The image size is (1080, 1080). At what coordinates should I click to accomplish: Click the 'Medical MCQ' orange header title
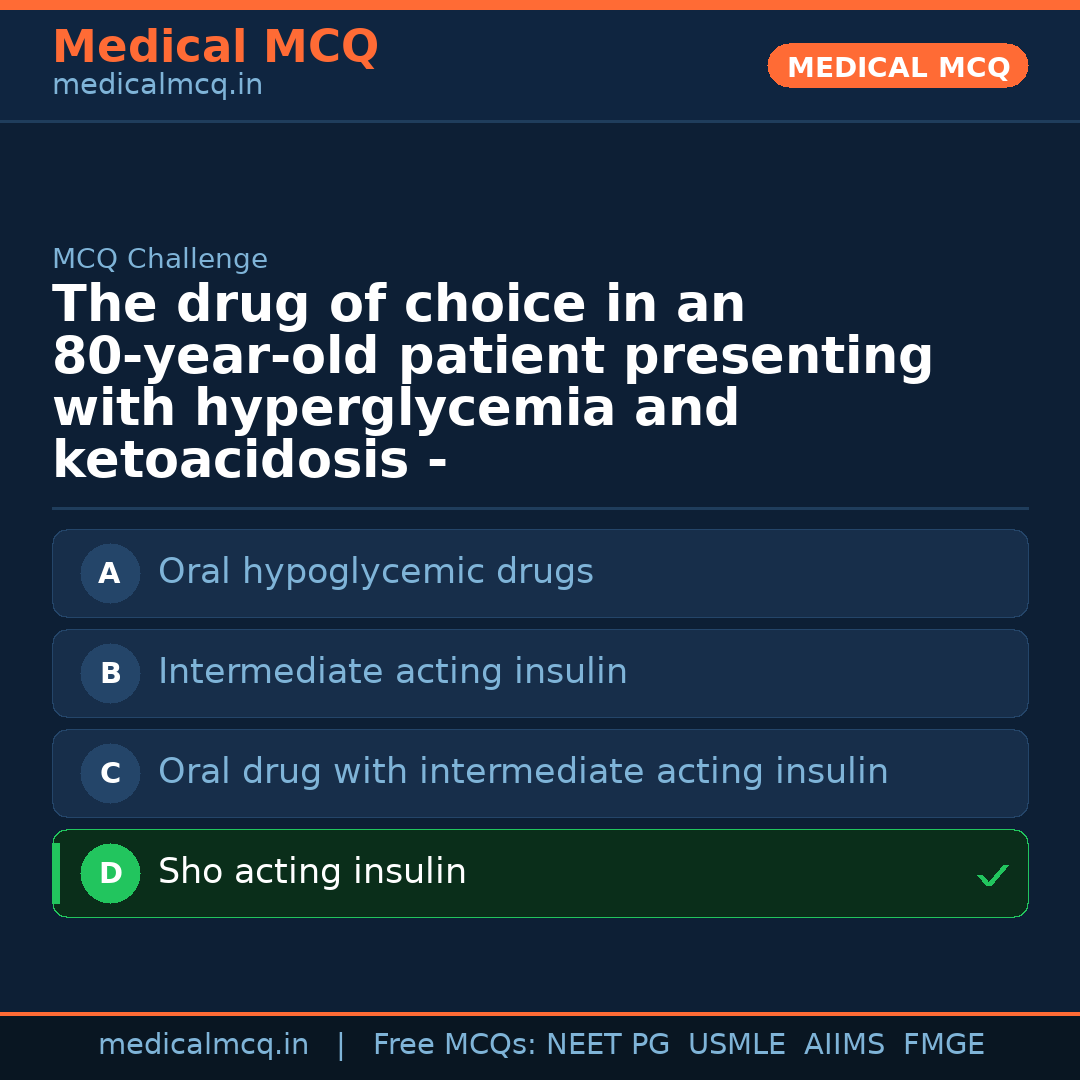[215, 47]
